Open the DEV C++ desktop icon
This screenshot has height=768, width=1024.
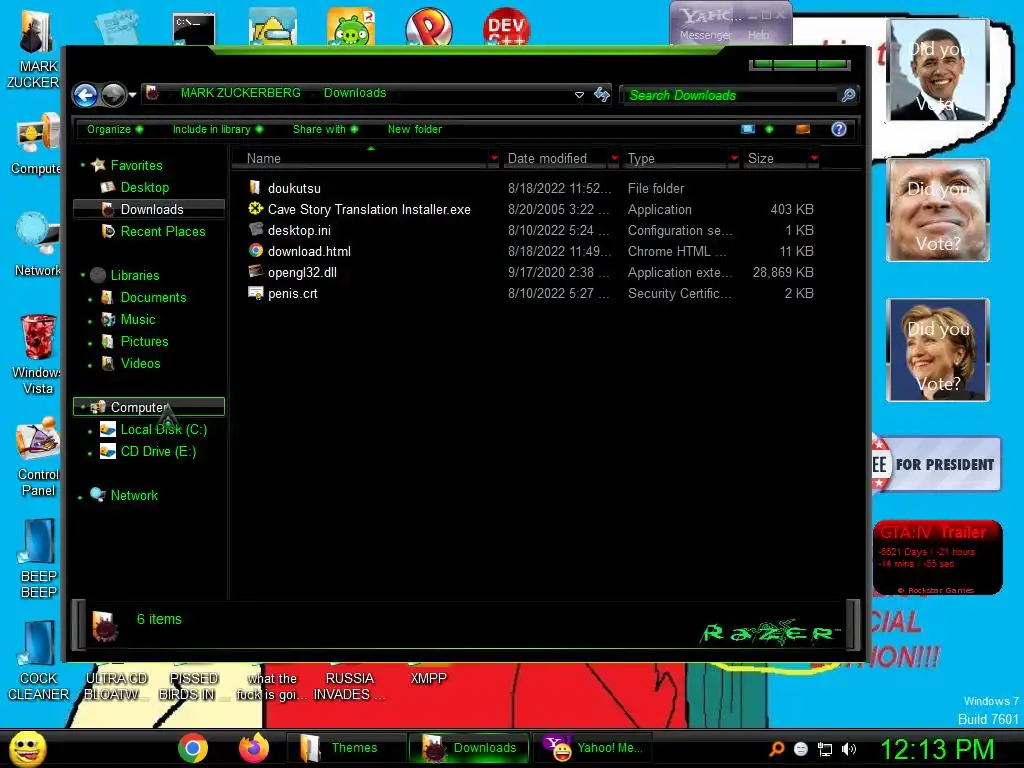[x=506, y=26]
